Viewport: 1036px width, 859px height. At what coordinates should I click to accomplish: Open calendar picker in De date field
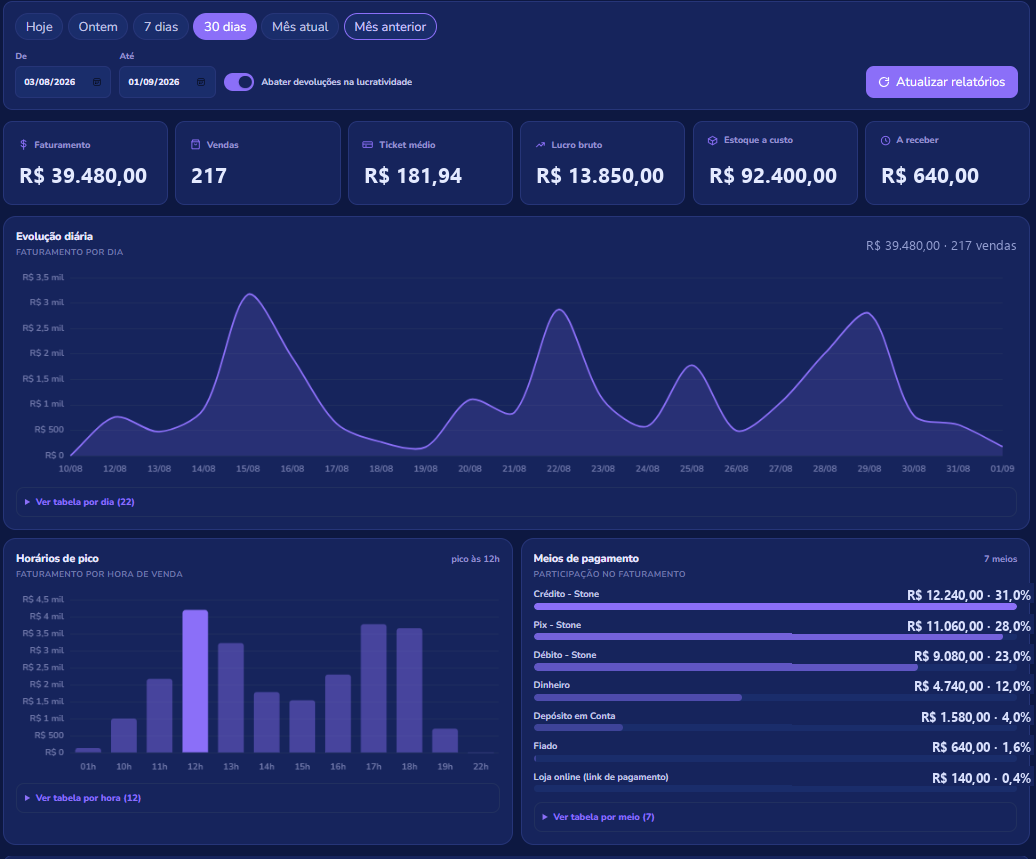[x=97, y=82]
